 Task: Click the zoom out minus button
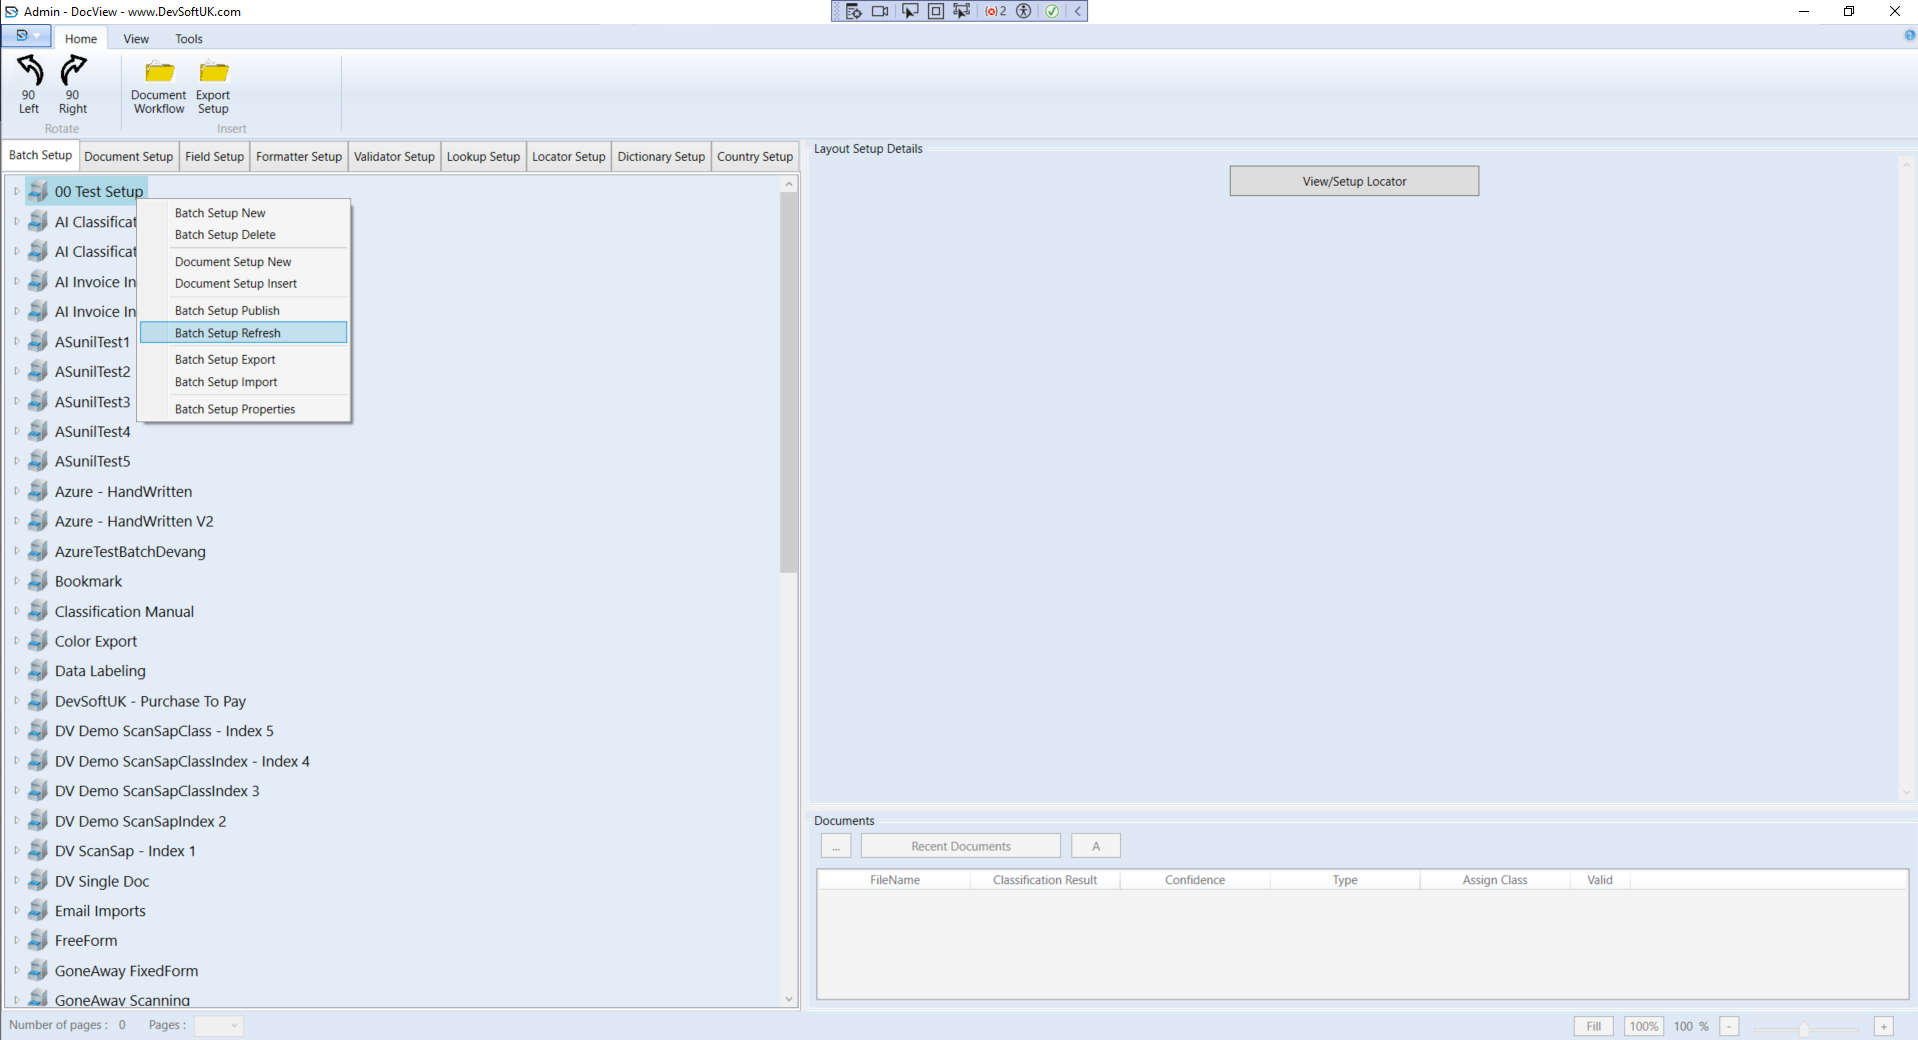[x=1730, y=1026]
